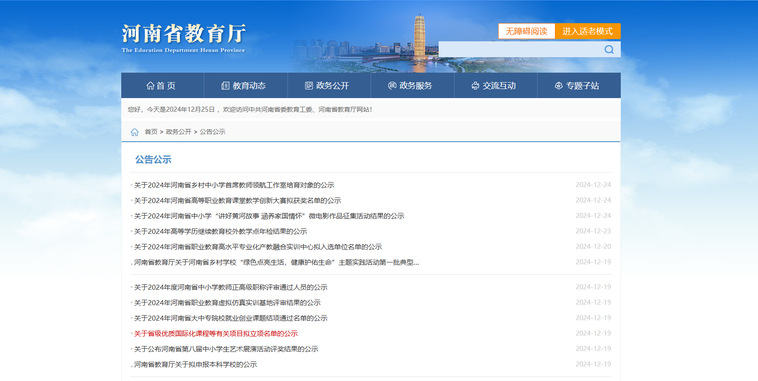The height and width of the screenshot is (381, 758).
Task: Click the date 2024-12-20
Action: (x=593, y=247)
